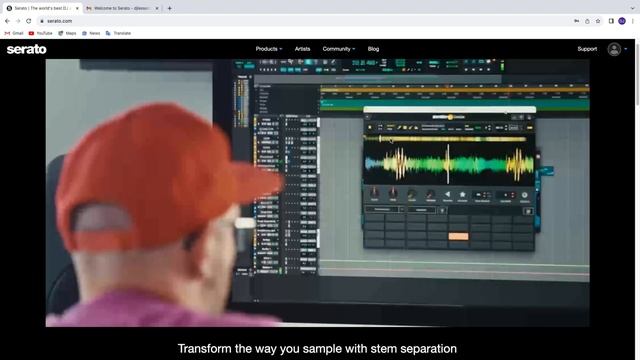
Task: Go forward to the next page
Action: [18, 21]
